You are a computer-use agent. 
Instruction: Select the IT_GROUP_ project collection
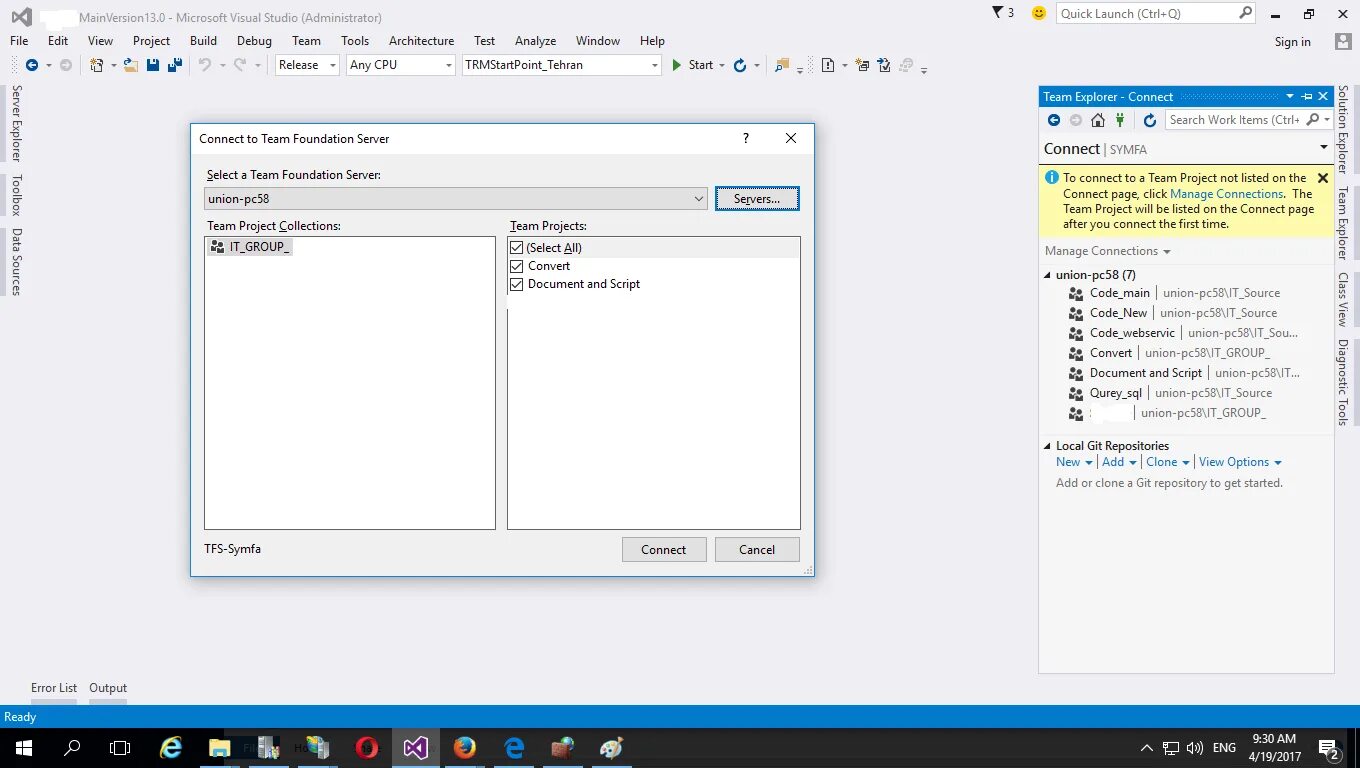coord(250,247)
